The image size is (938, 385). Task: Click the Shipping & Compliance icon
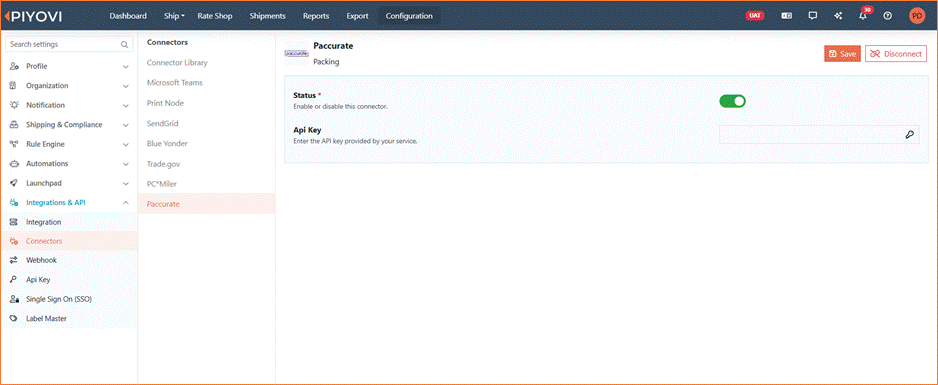point(14,125)
